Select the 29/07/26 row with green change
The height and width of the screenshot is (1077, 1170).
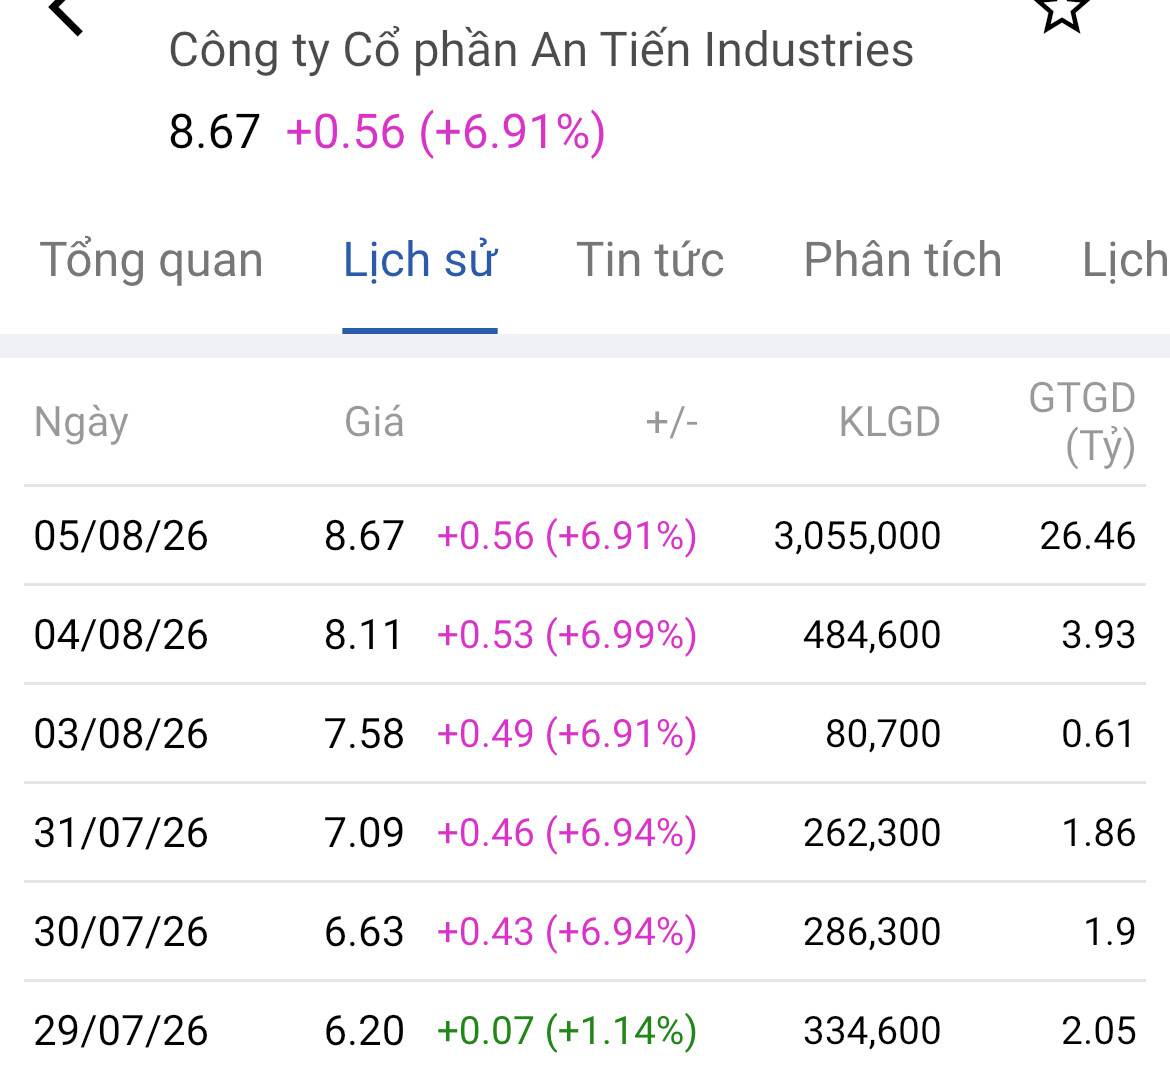pos(585,1030)
